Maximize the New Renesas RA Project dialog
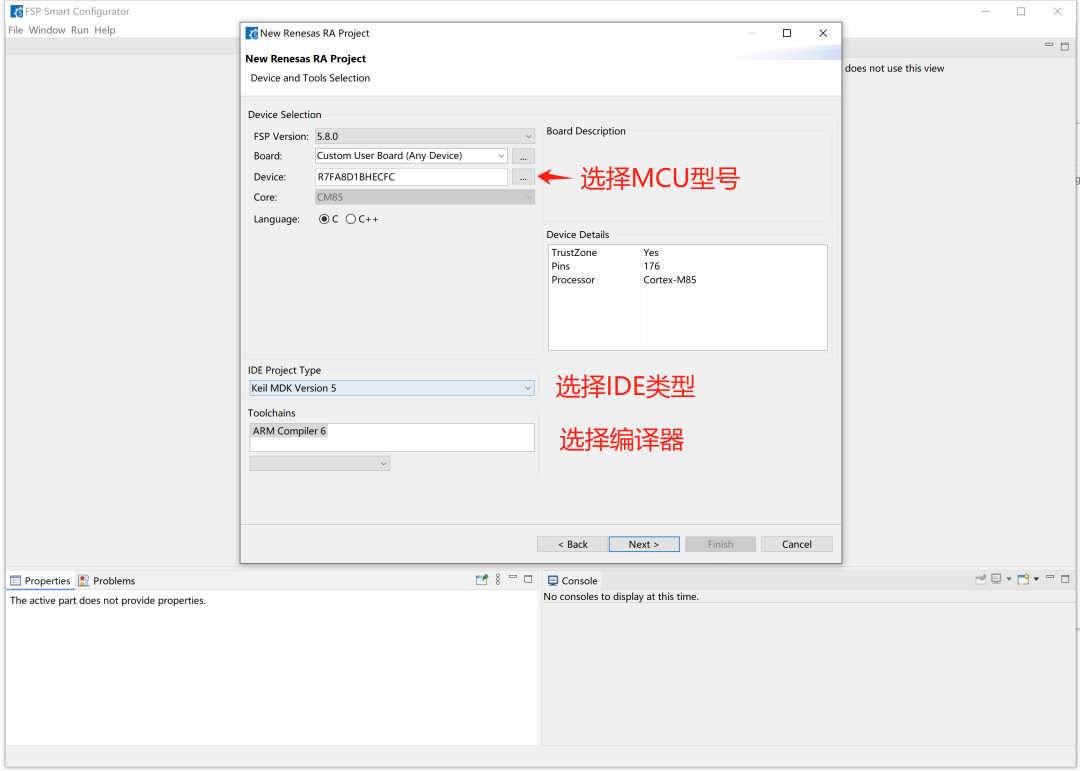The image size is (1080, 771). coord(787,33)
